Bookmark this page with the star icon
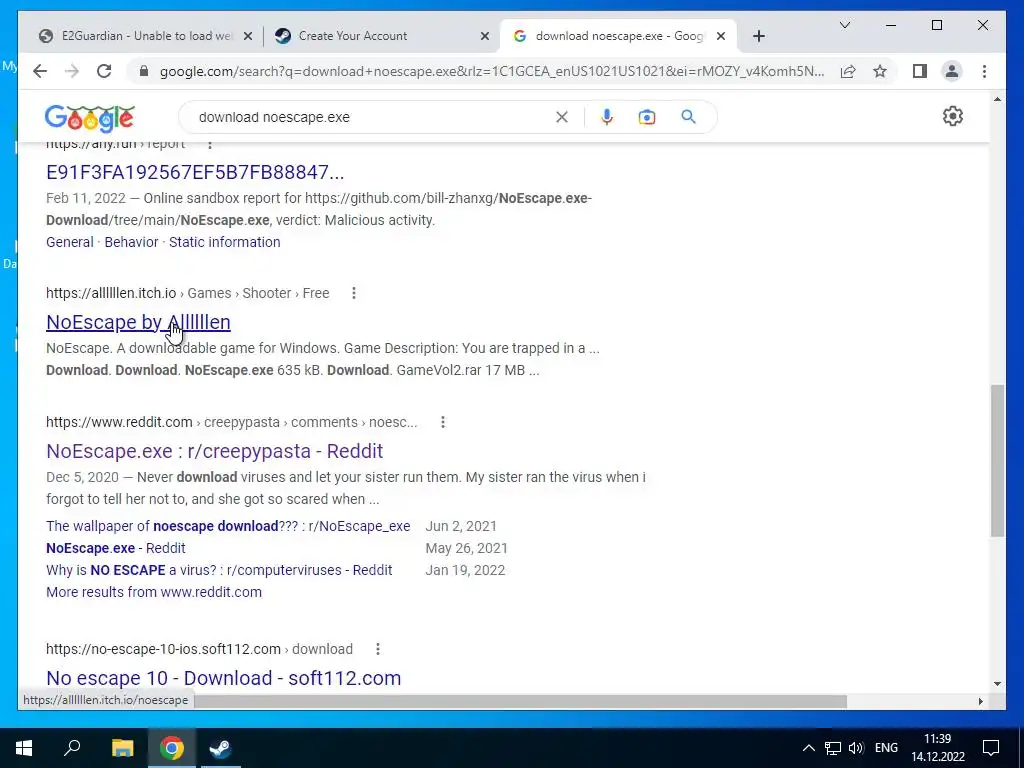Image resolution: width=1024 pixels, height=768 pixels. [880, 71]
